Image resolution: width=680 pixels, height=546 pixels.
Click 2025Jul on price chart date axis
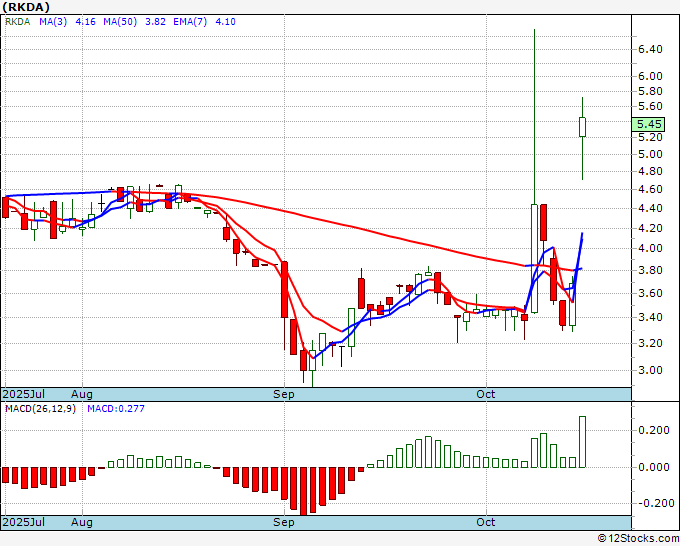(x=24, y=394)
